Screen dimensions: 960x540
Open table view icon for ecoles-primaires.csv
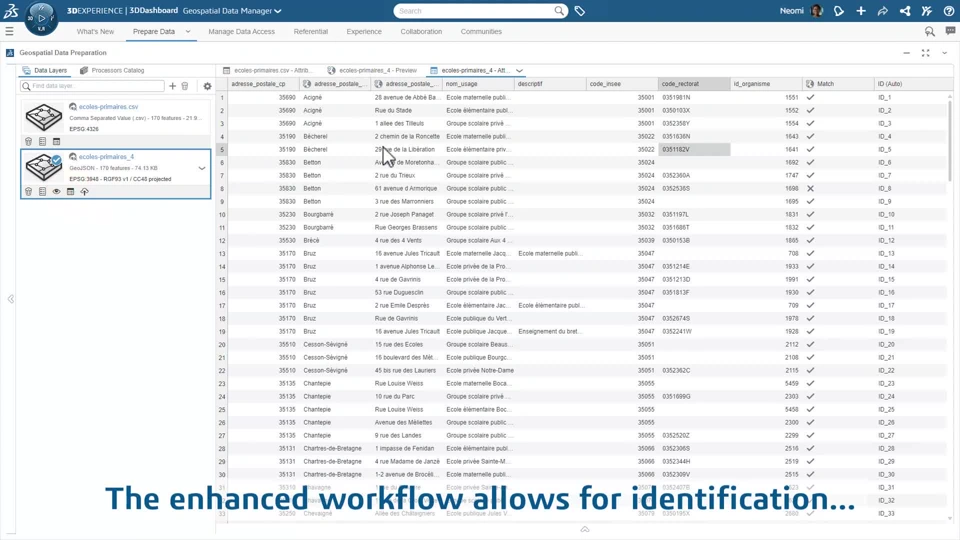(56, 141)
